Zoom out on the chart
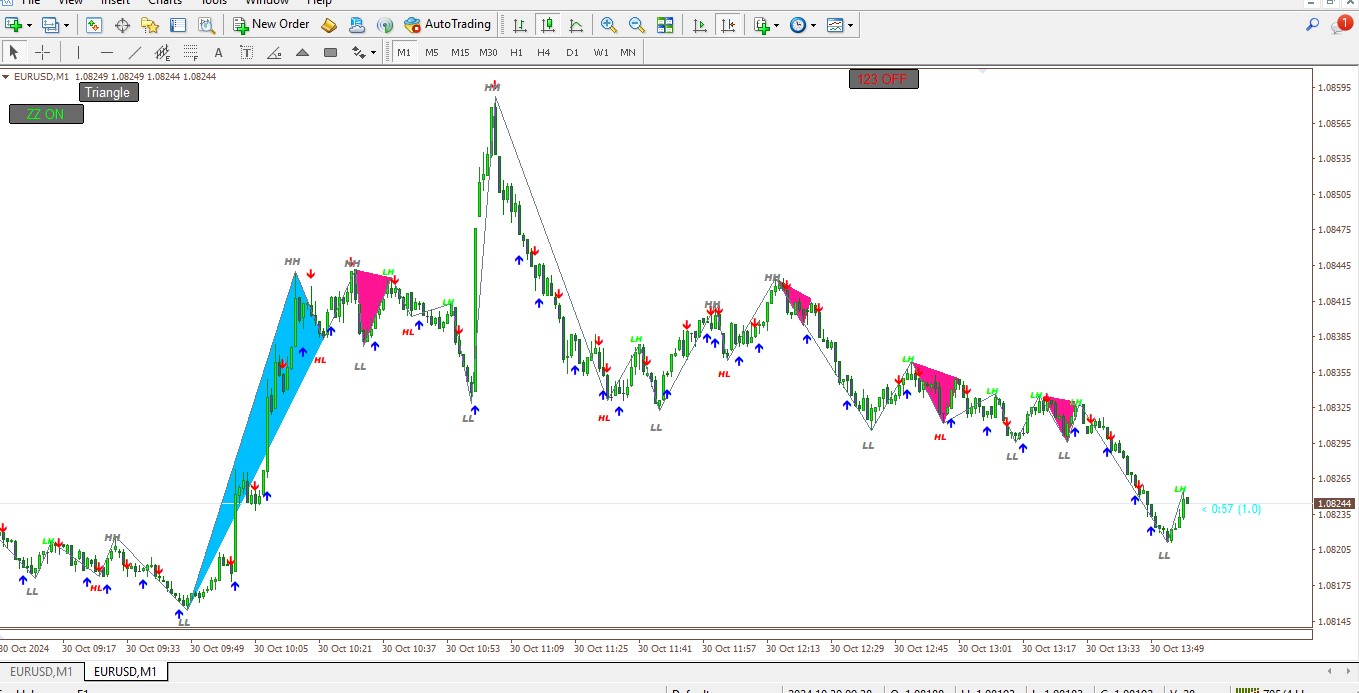 (x=637, y=25)
